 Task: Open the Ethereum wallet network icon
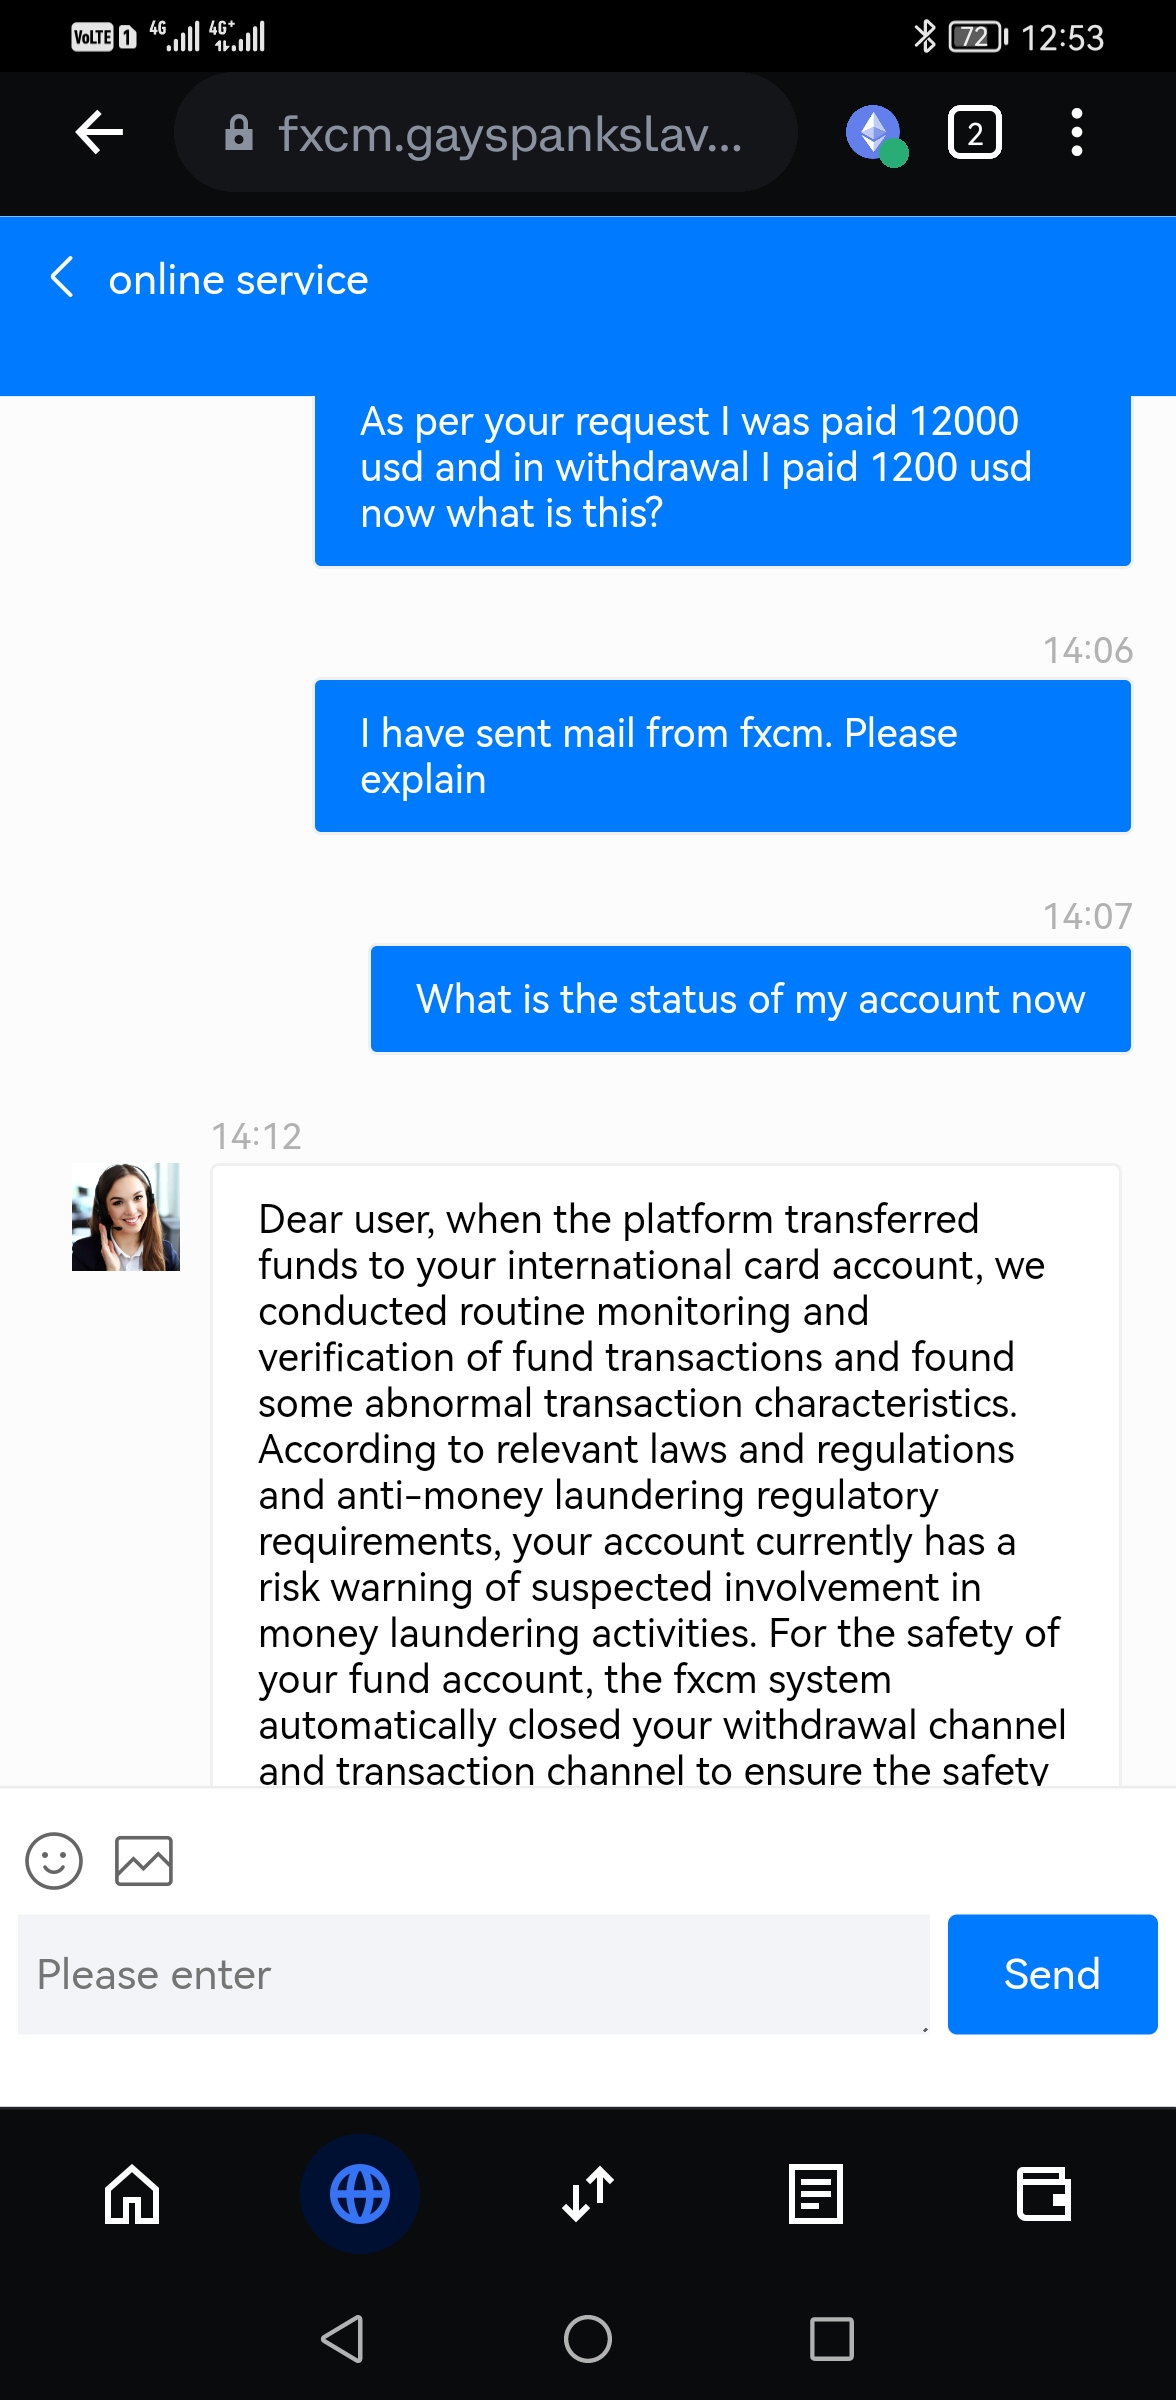[x=875, y=133]
